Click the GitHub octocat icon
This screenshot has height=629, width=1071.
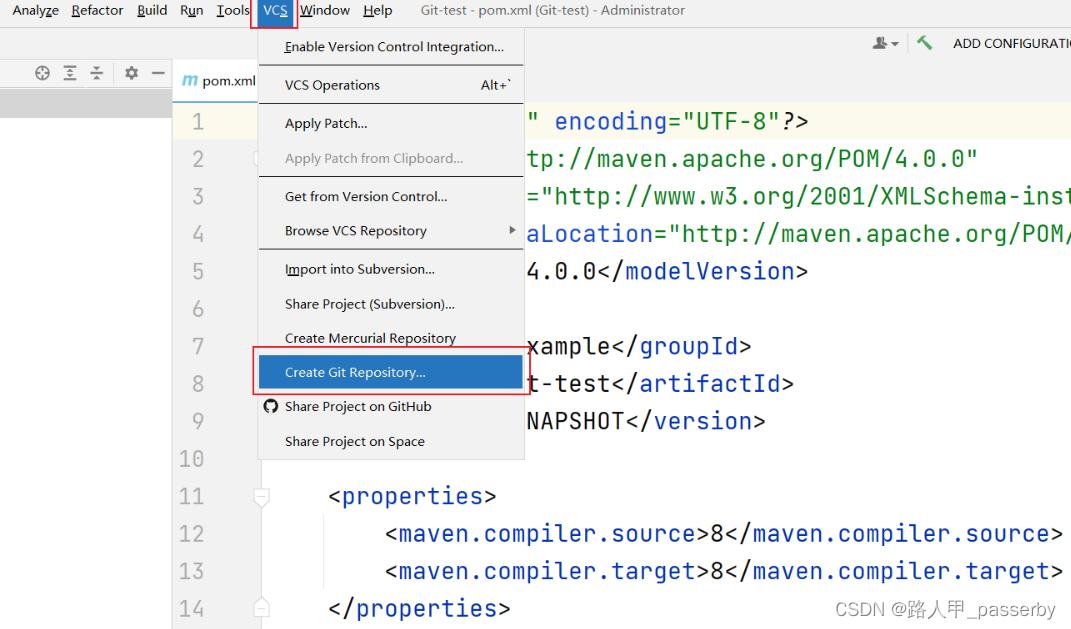point(270,406)
